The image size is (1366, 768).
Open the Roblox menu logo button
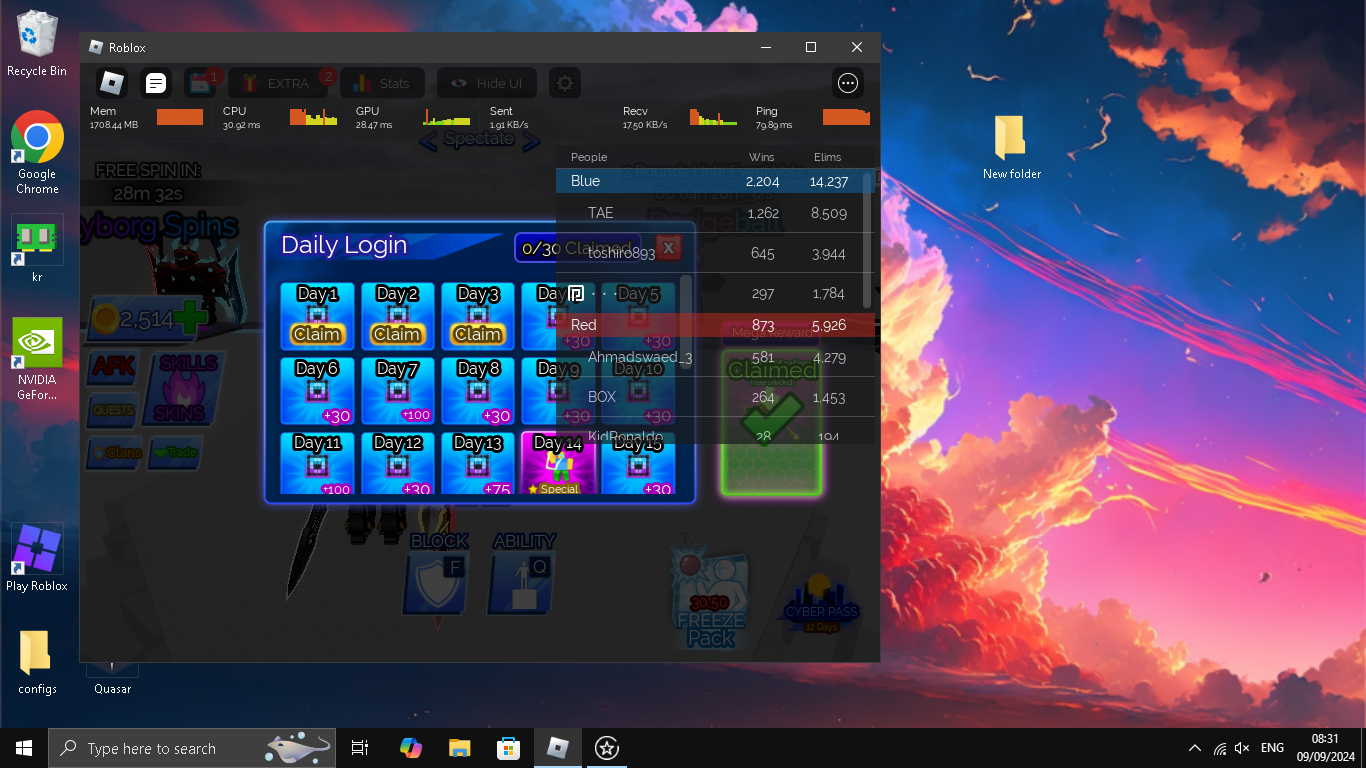click(112, 83)
